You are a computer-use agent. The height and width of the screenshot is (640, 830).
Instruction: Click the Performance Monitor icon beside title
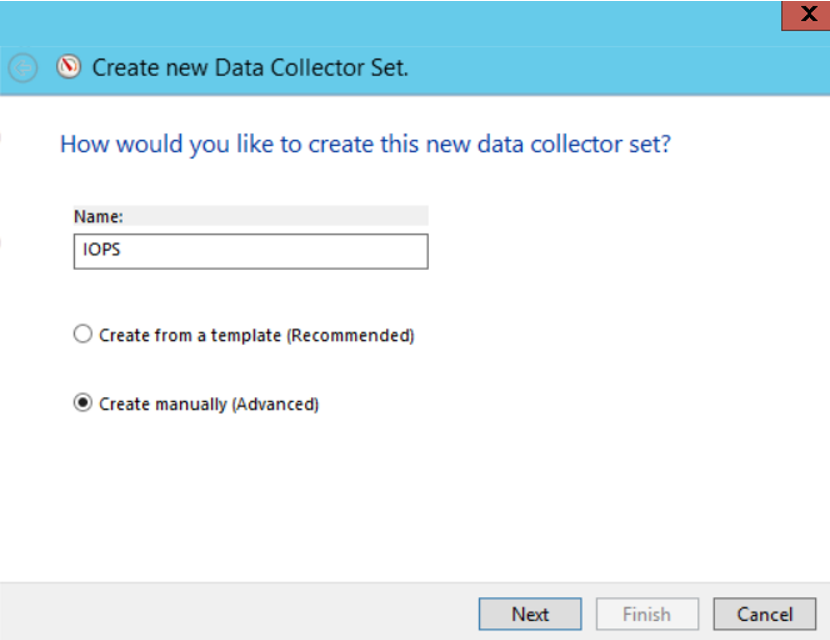(69, 67)
